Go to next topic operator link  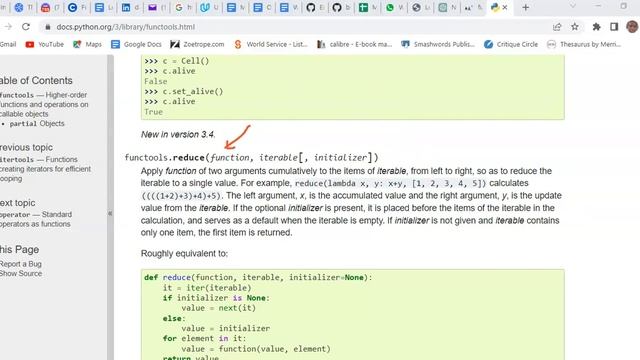click(36, 219)
